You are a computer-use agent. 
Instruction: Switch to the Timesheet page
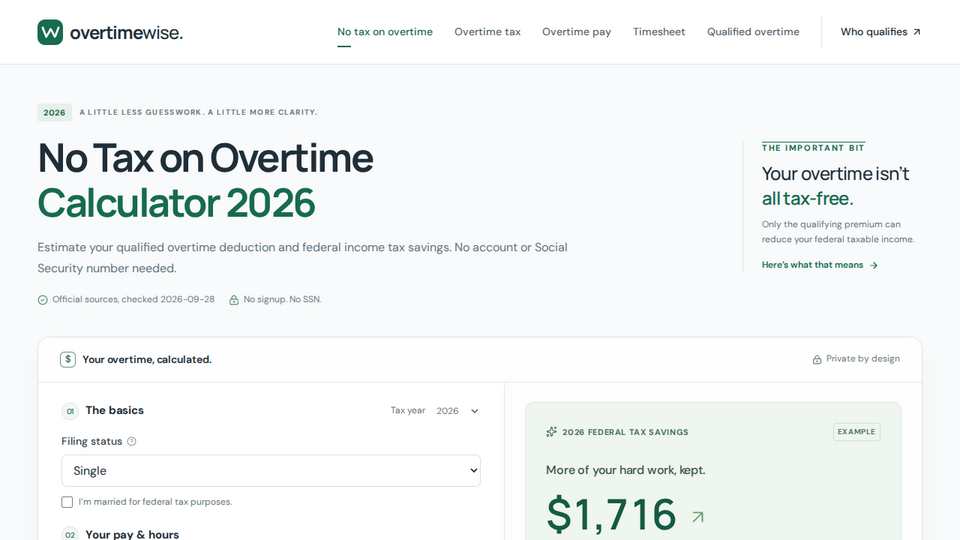pos(659,32)
